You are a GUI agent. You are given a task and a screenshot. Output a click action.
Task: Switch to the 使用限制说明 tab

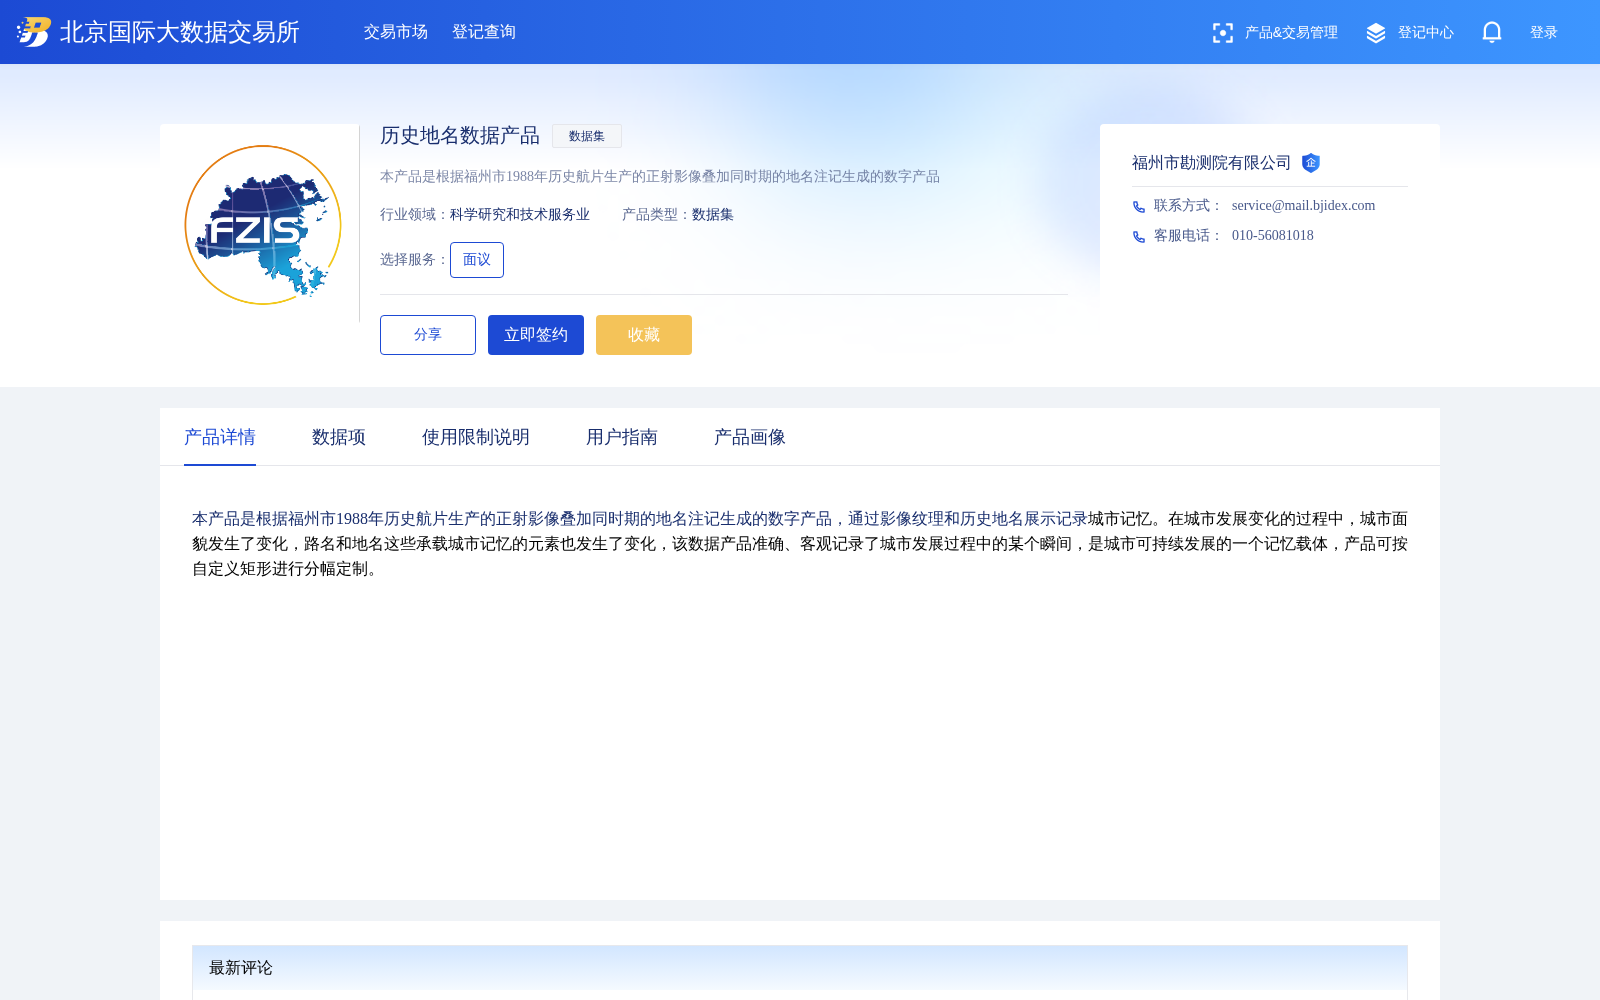(x=476, y=437)
